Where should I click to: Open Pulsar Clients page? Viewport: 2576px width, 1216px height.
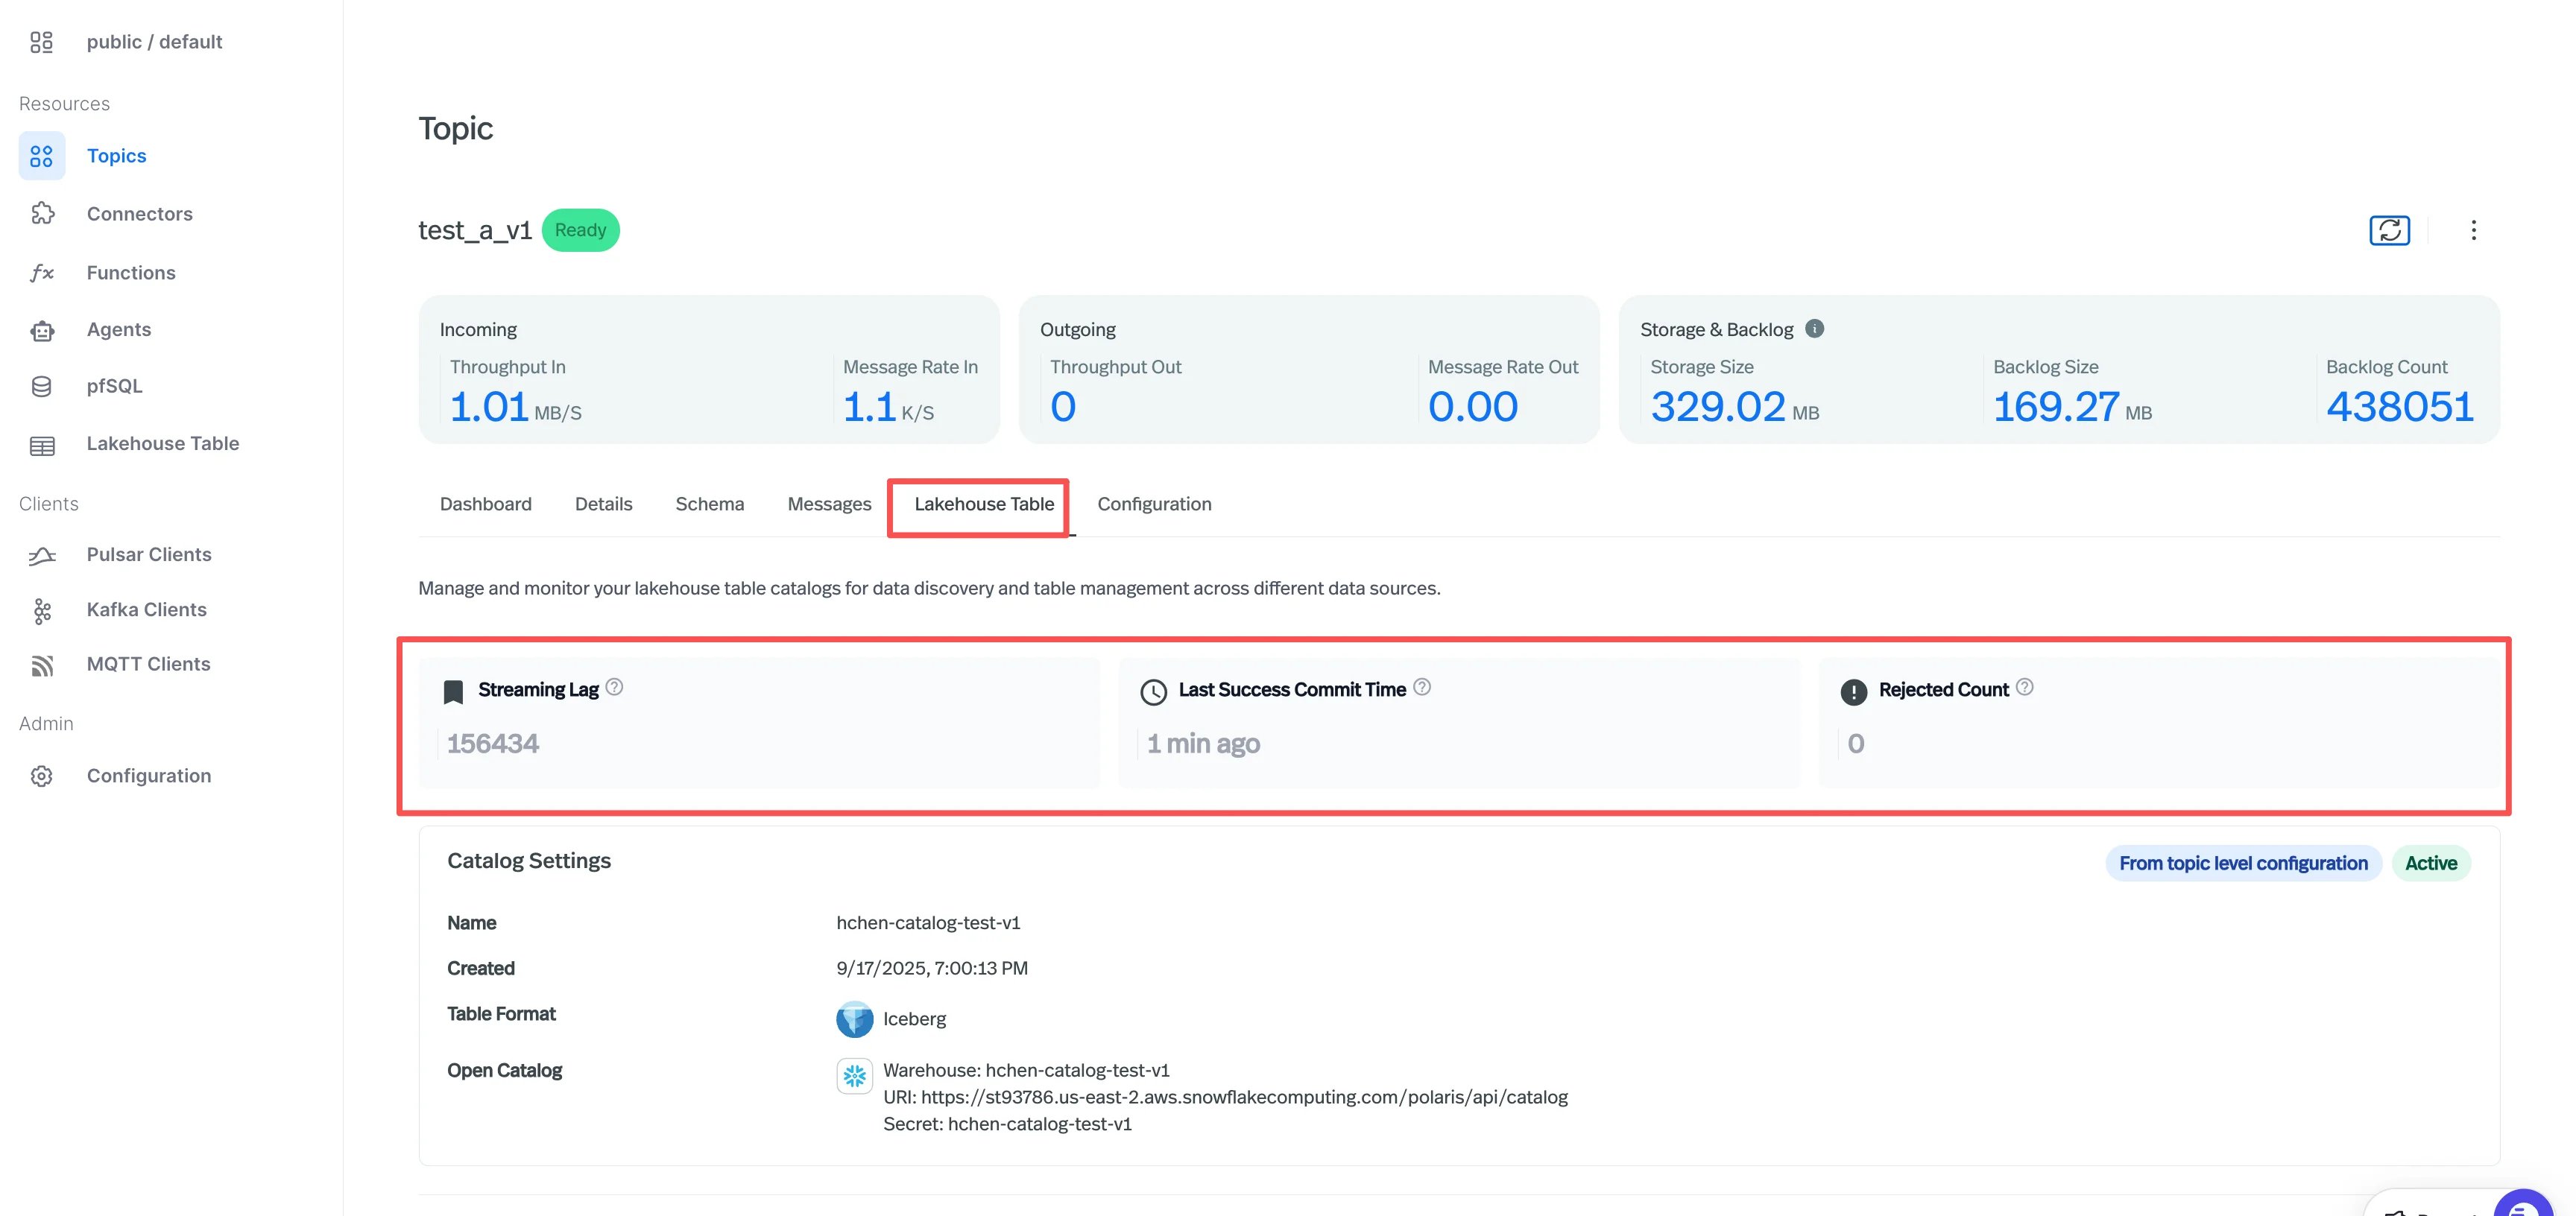pyautogui.click(x=148, y=555)
